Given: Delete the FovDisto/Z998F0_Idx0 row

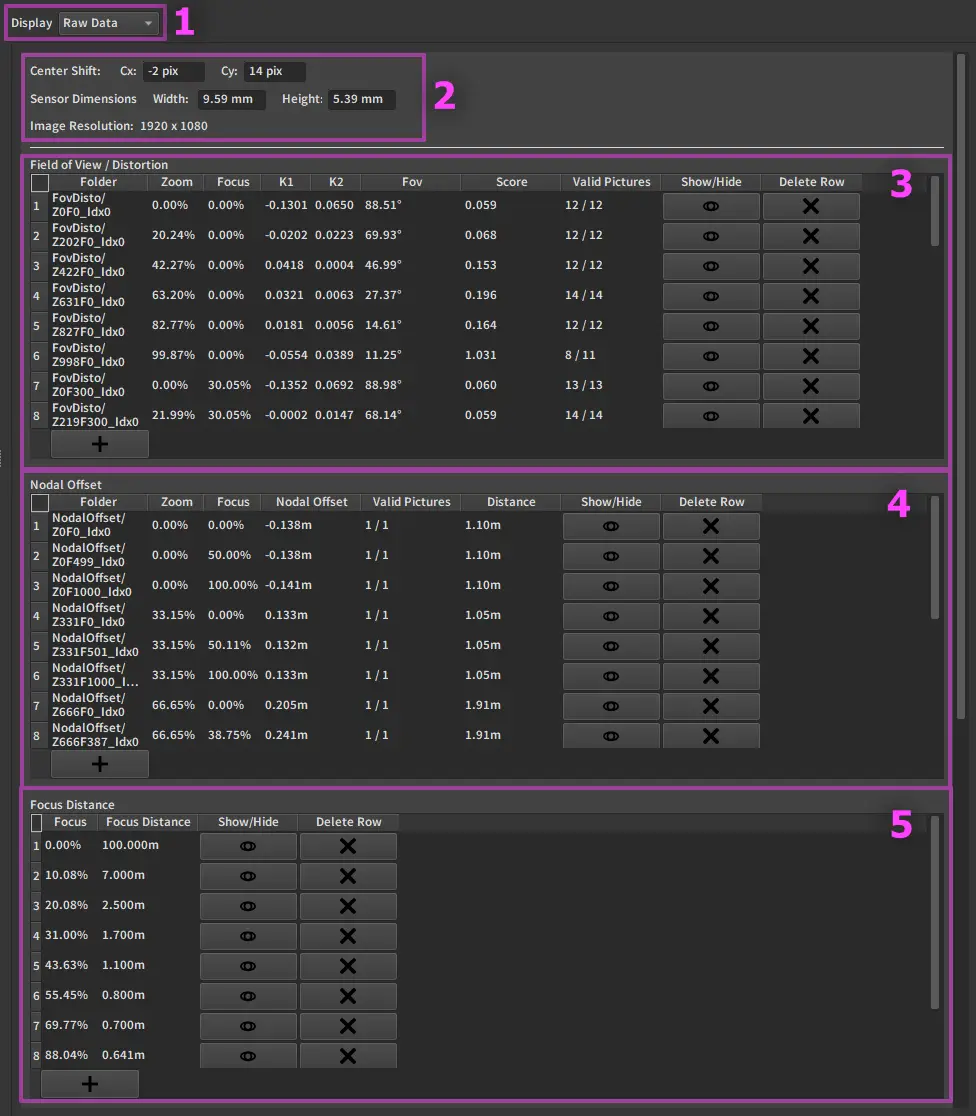Looking at the screenshot, I should tap(811, 356).
